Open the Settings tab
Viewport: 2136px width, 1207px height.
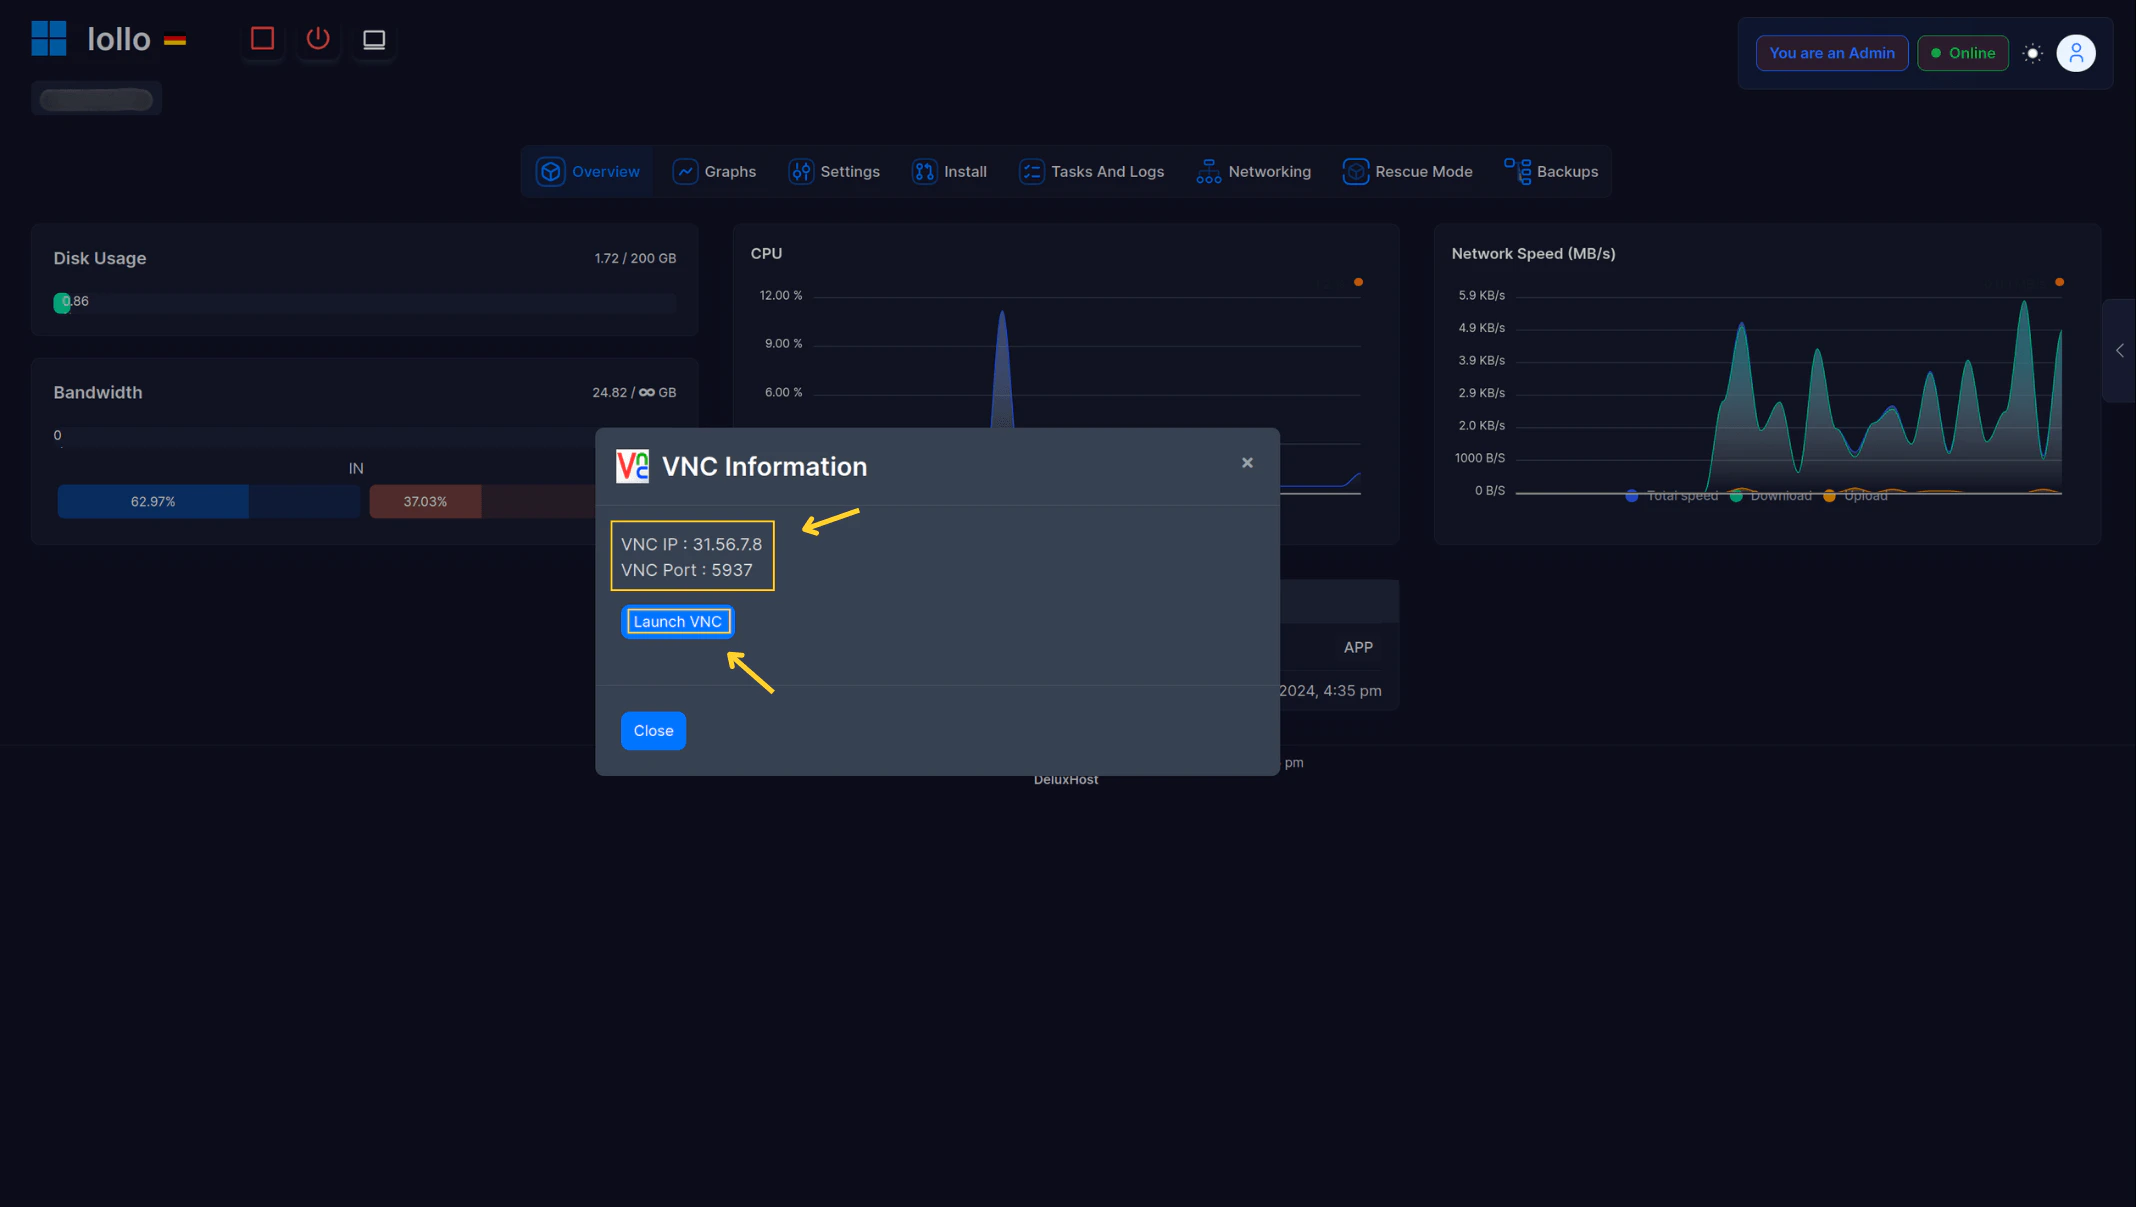834,172
